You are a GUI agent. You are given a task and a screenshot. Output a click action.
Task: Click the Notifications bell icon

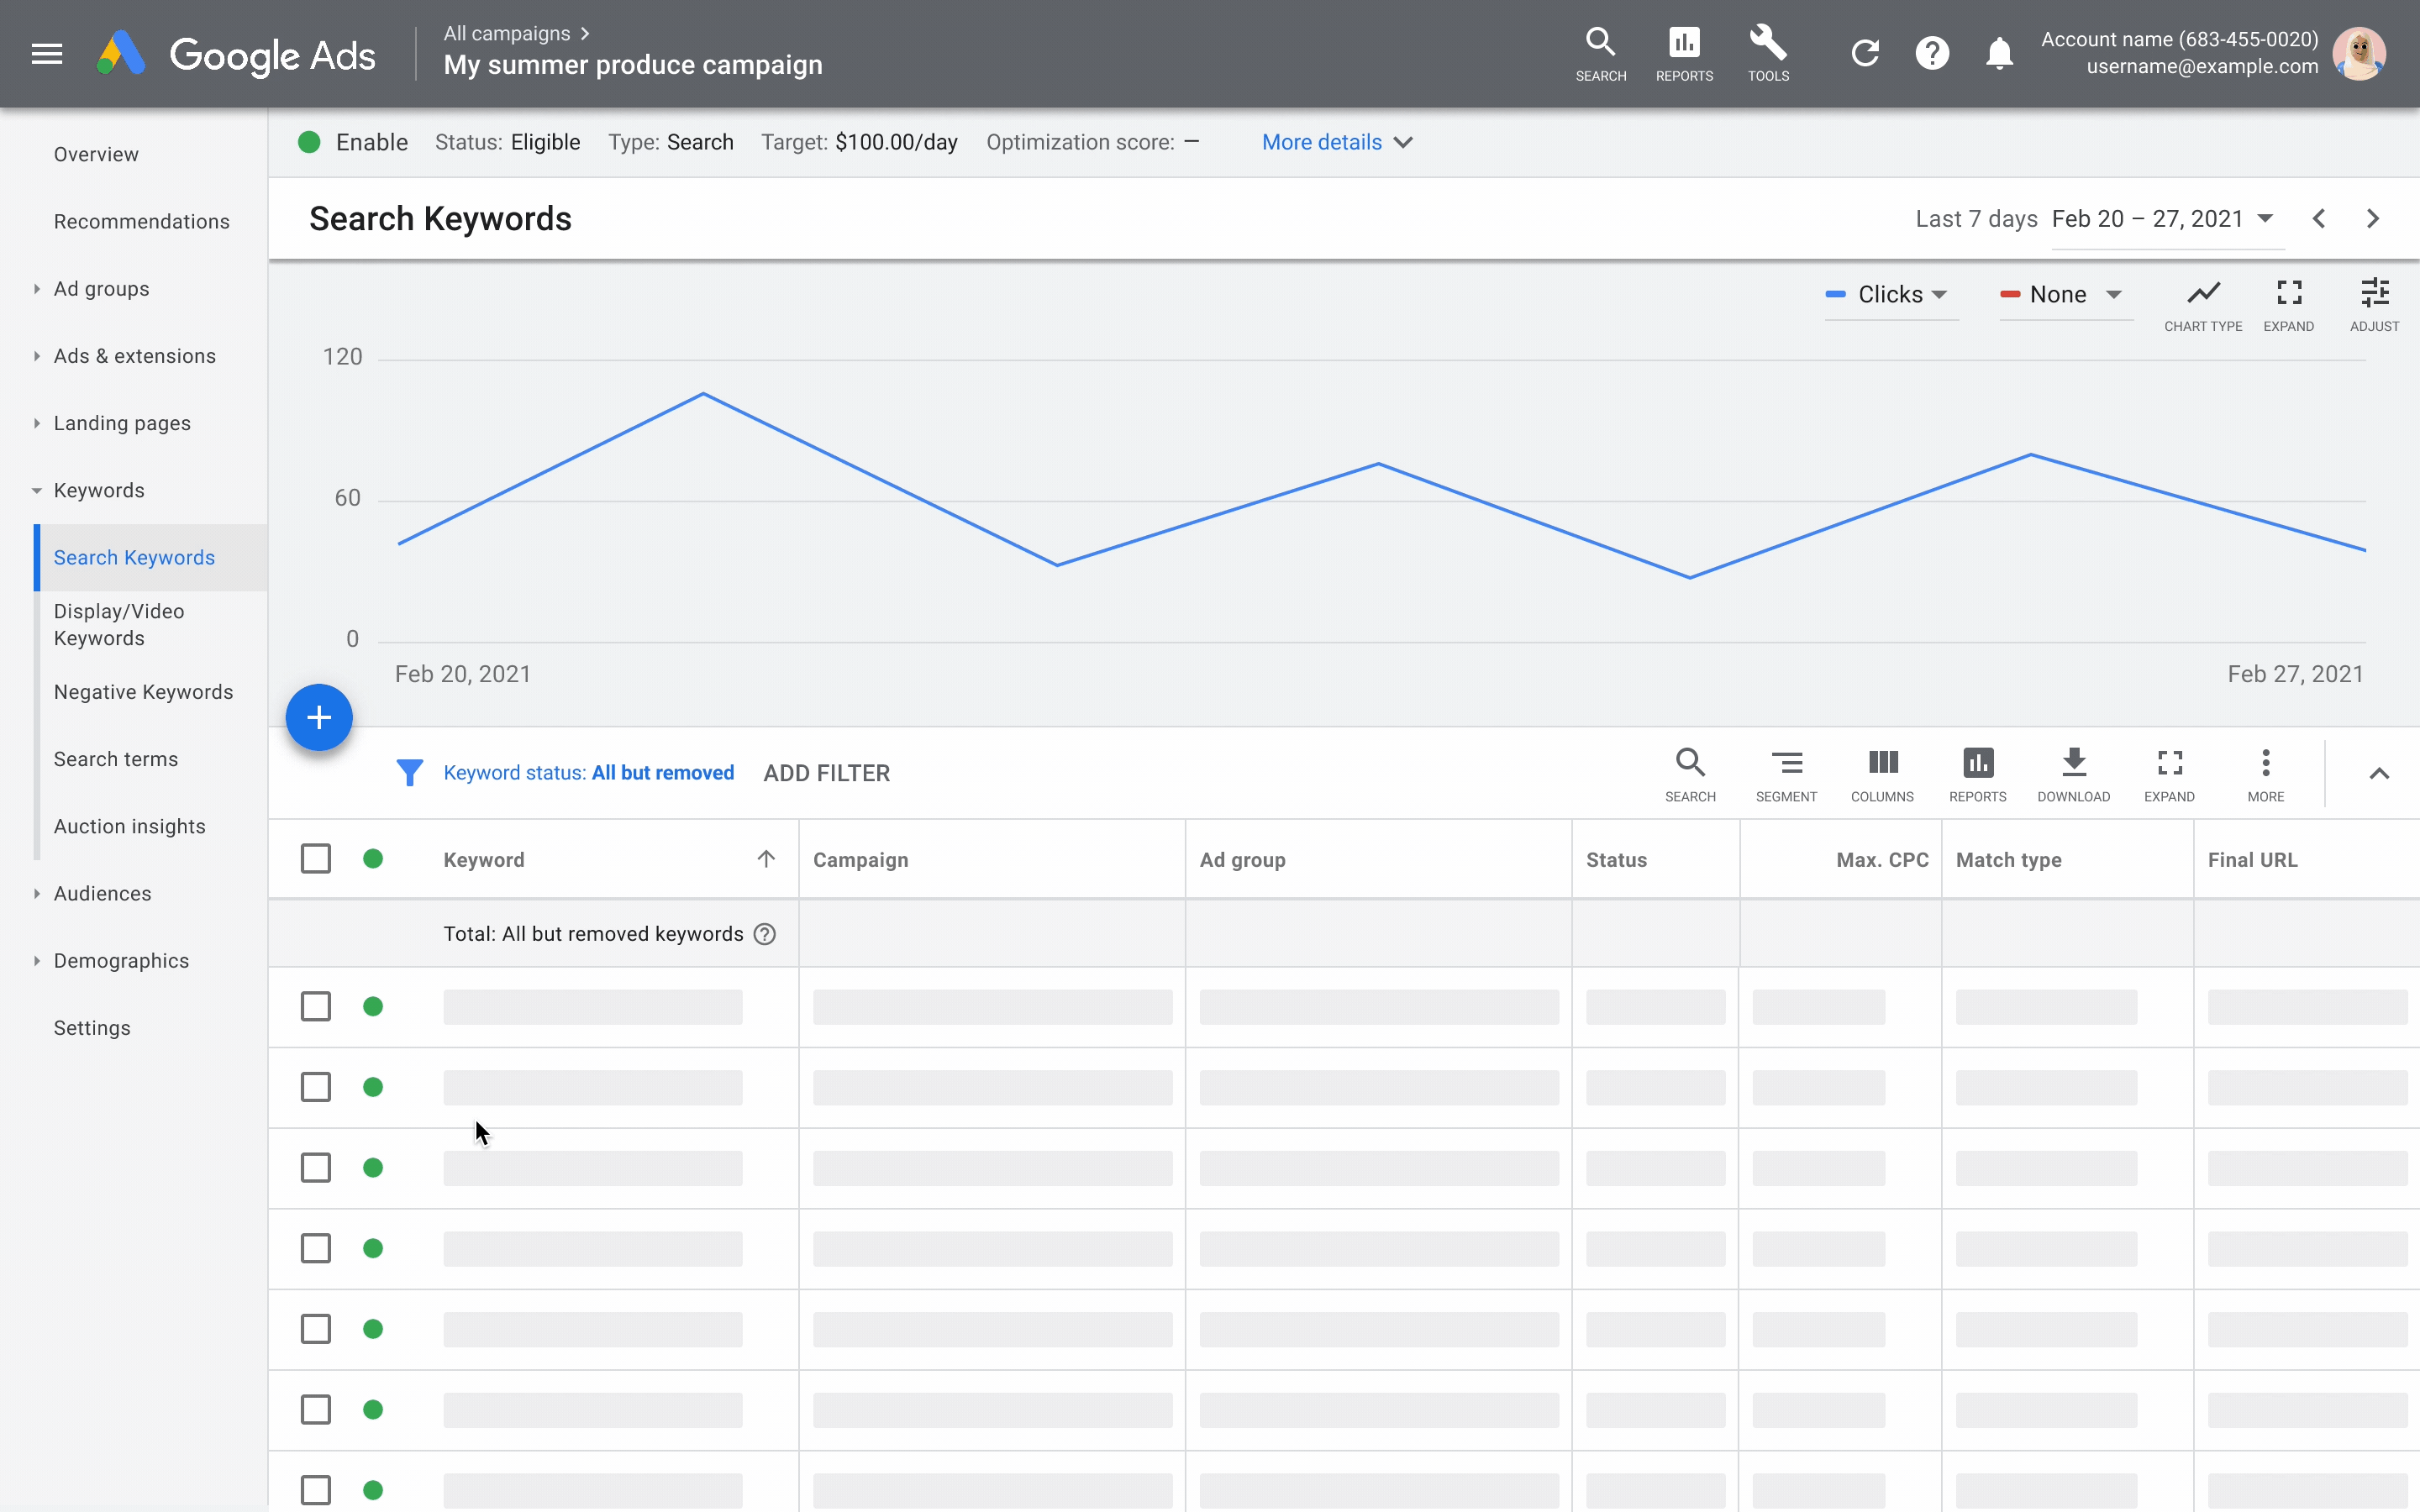tap(1998, 52)
